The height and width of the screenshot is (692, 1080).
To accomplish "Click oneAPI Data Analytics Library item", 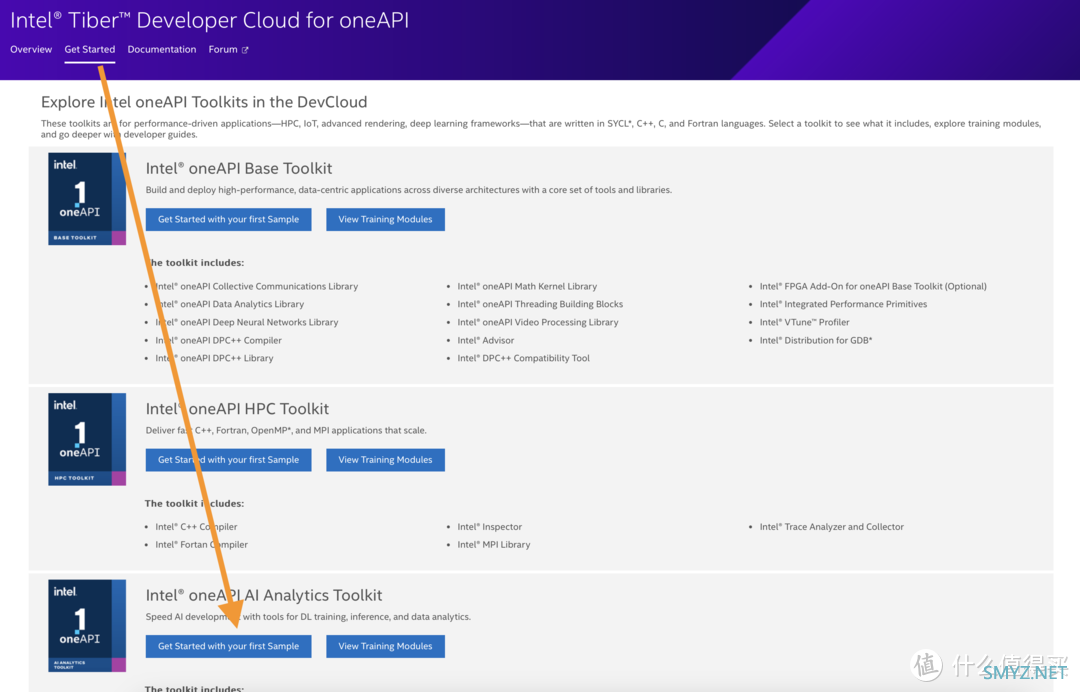I will click(229, 304).
